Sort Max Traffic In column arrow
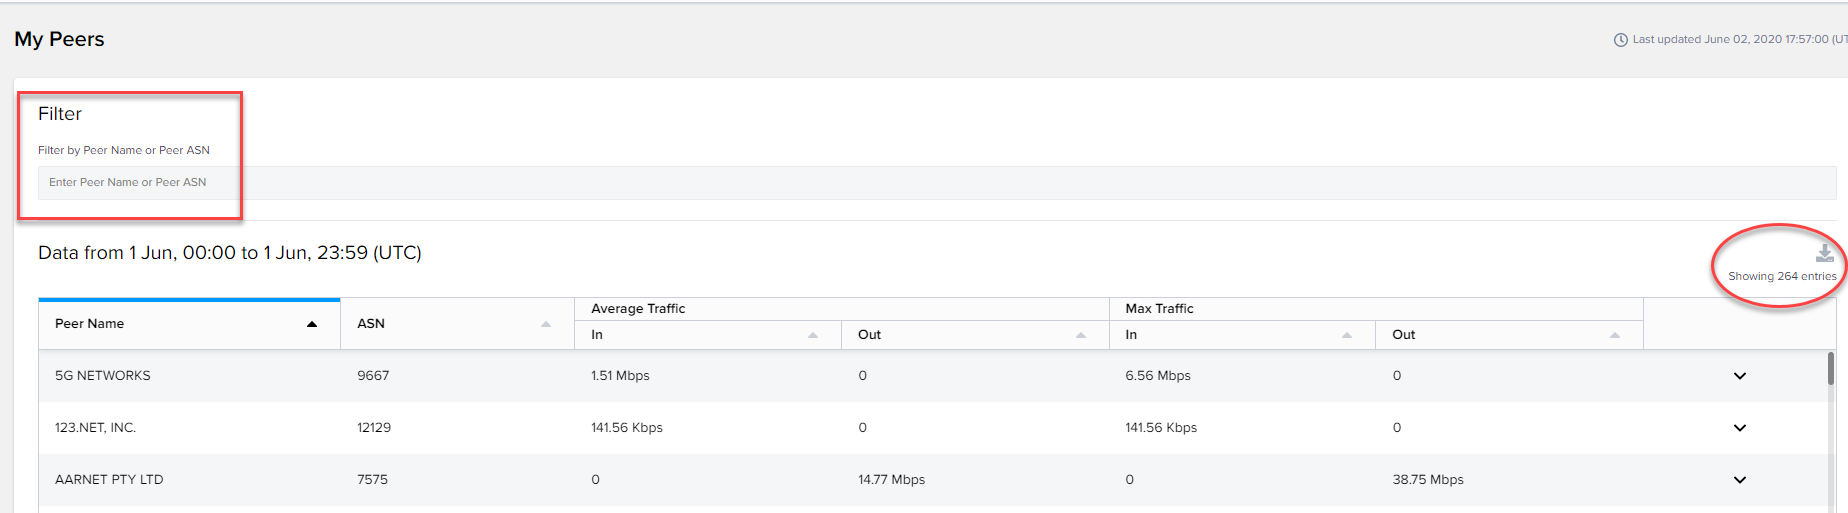Image resolution: width=1848 pixels, height=513 pixels. coord(1347,335)
